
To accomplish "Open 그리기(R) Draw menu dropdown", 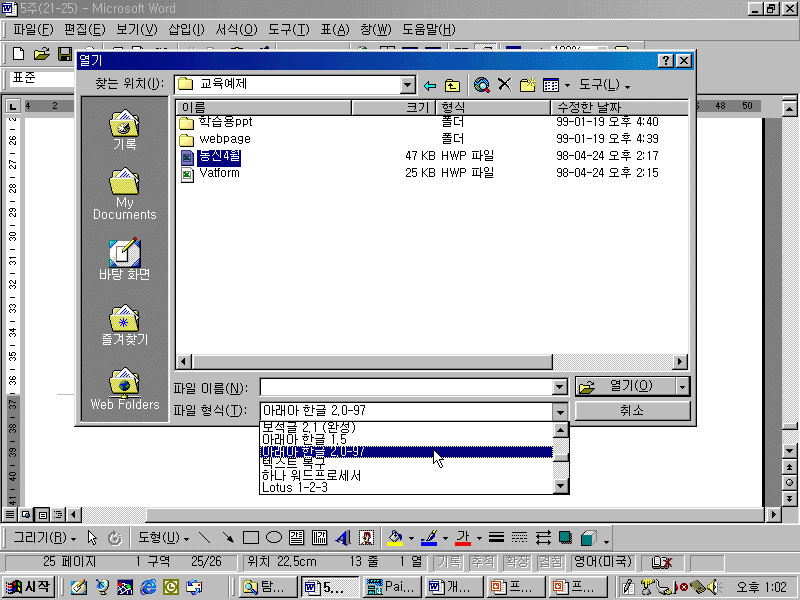I will coord(44,537).
